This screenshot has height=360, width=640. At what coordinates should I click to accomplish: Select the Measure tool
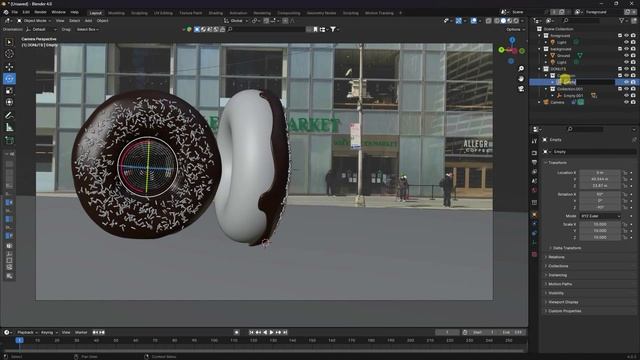(9, 128)
